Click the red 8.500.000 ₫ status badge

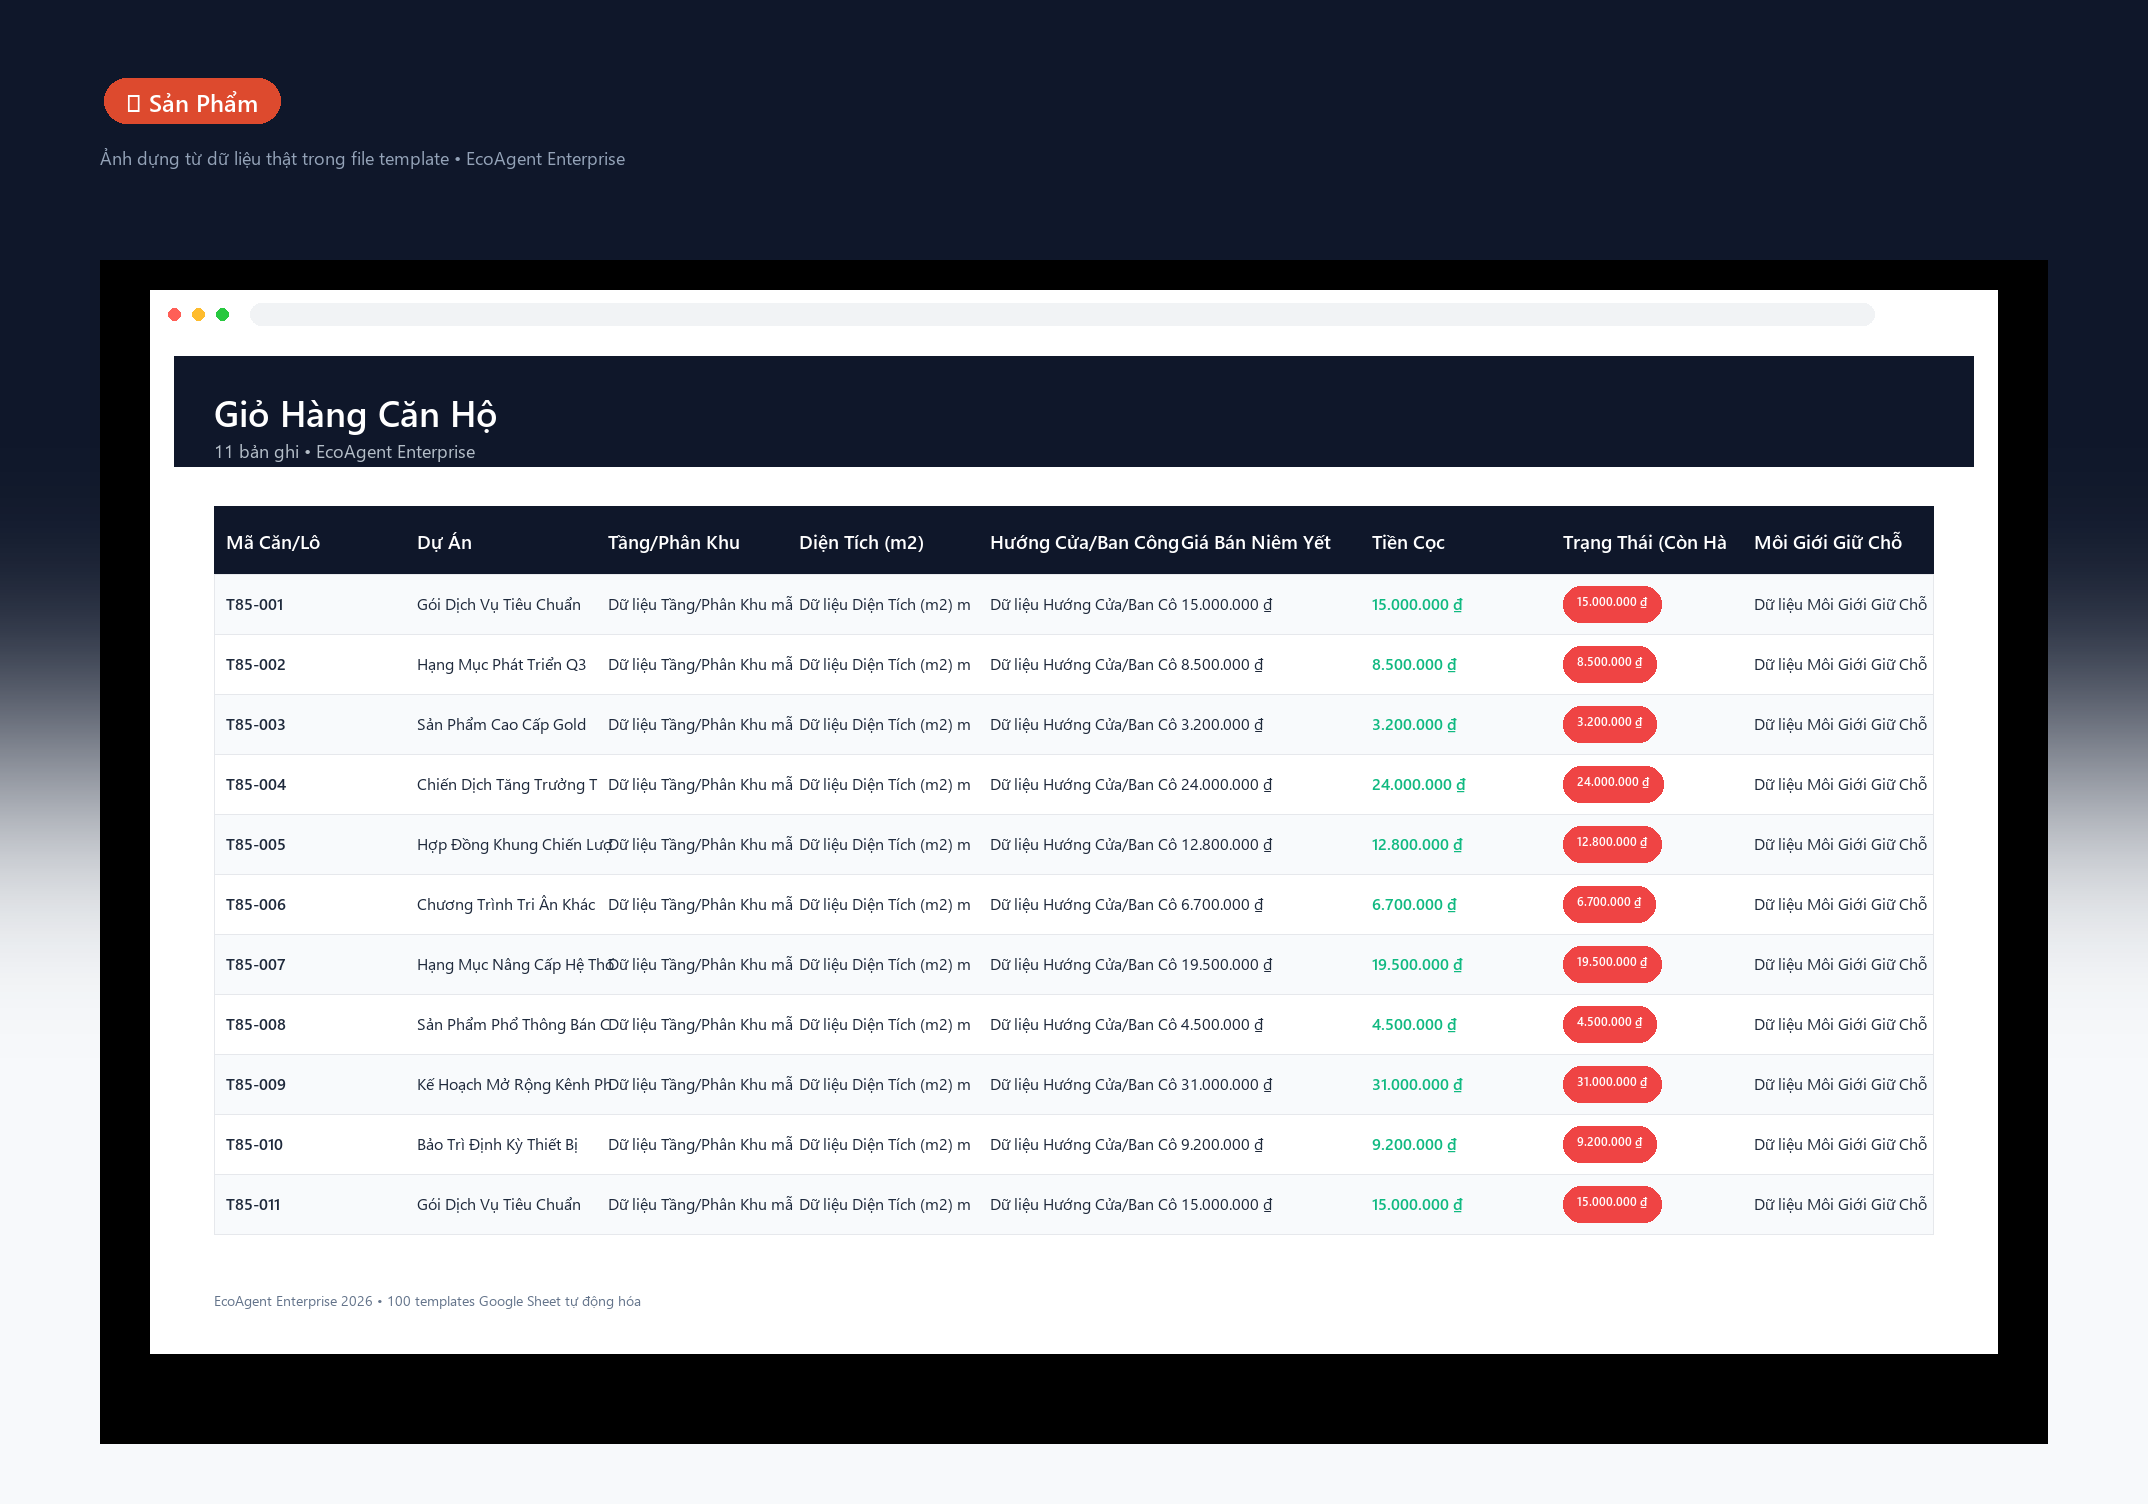tap(1609, 663)
